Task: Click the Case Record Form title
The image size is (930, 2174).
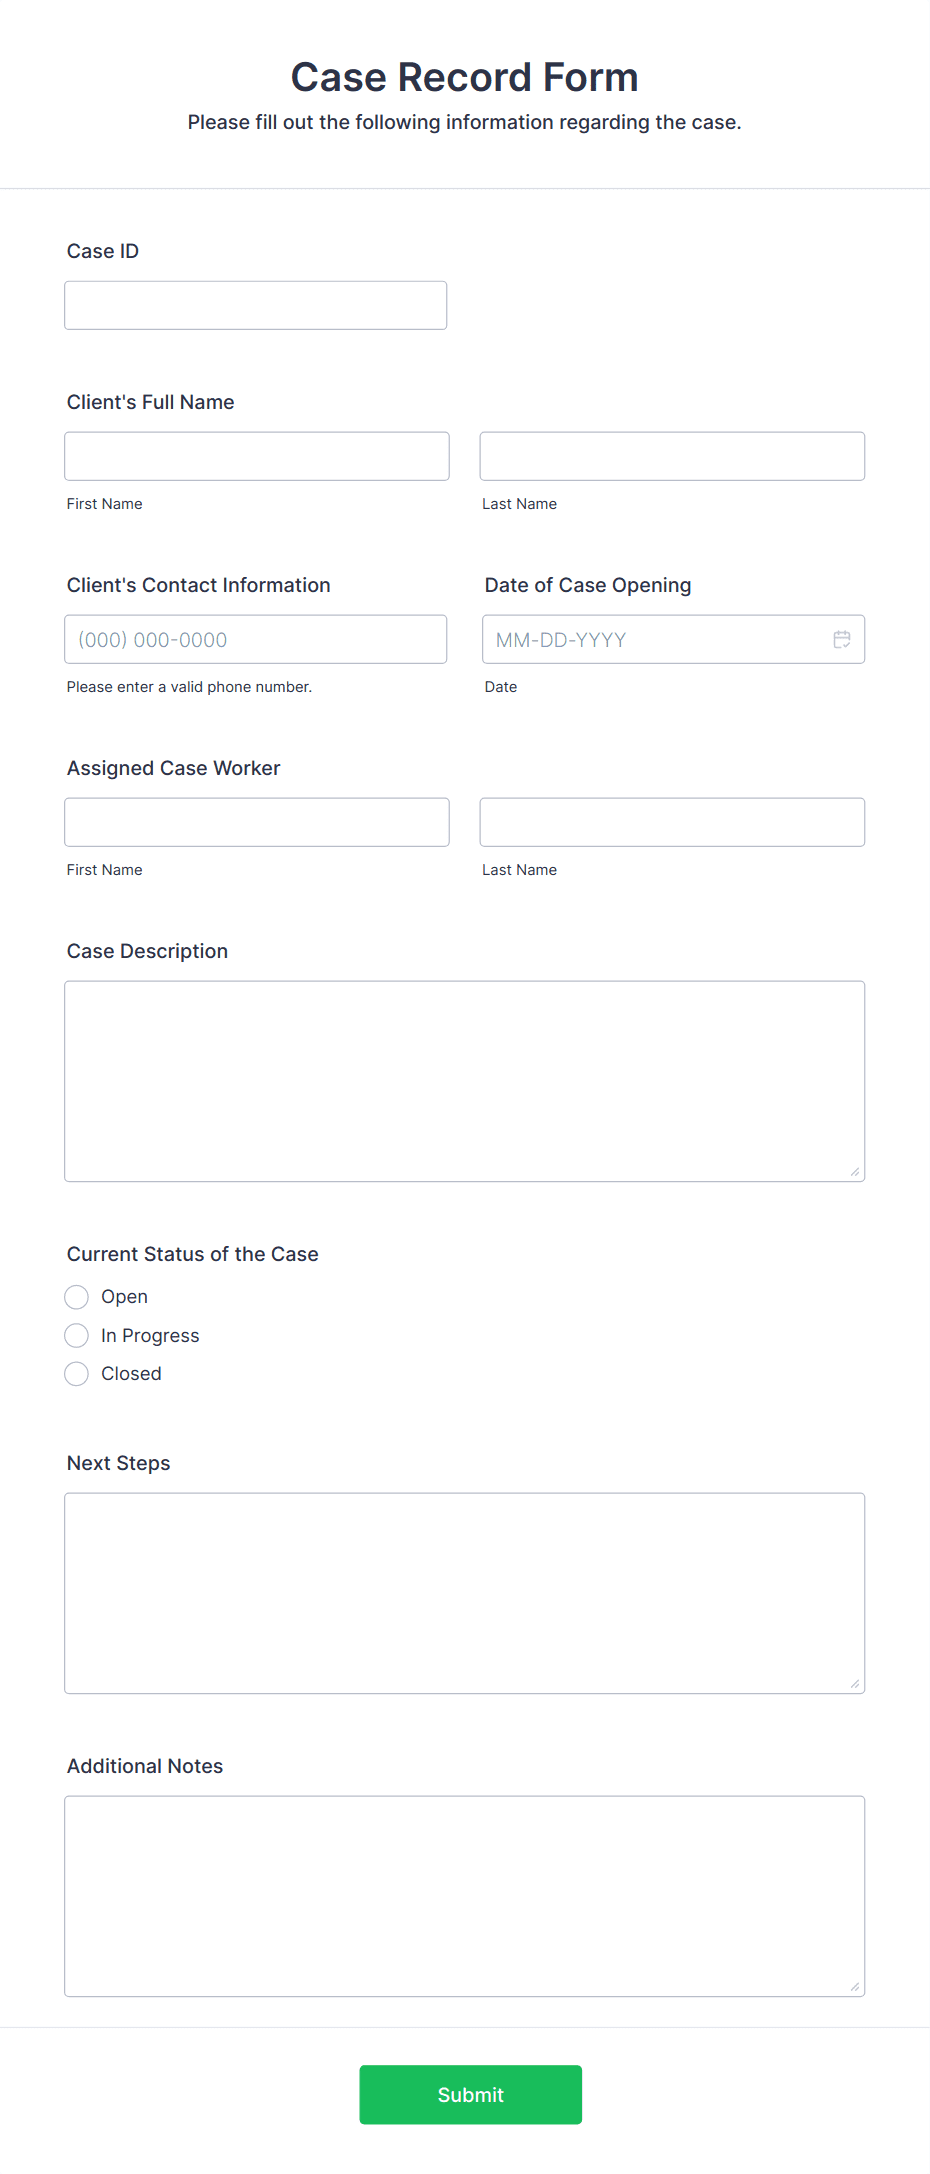Action: point(465,76)
